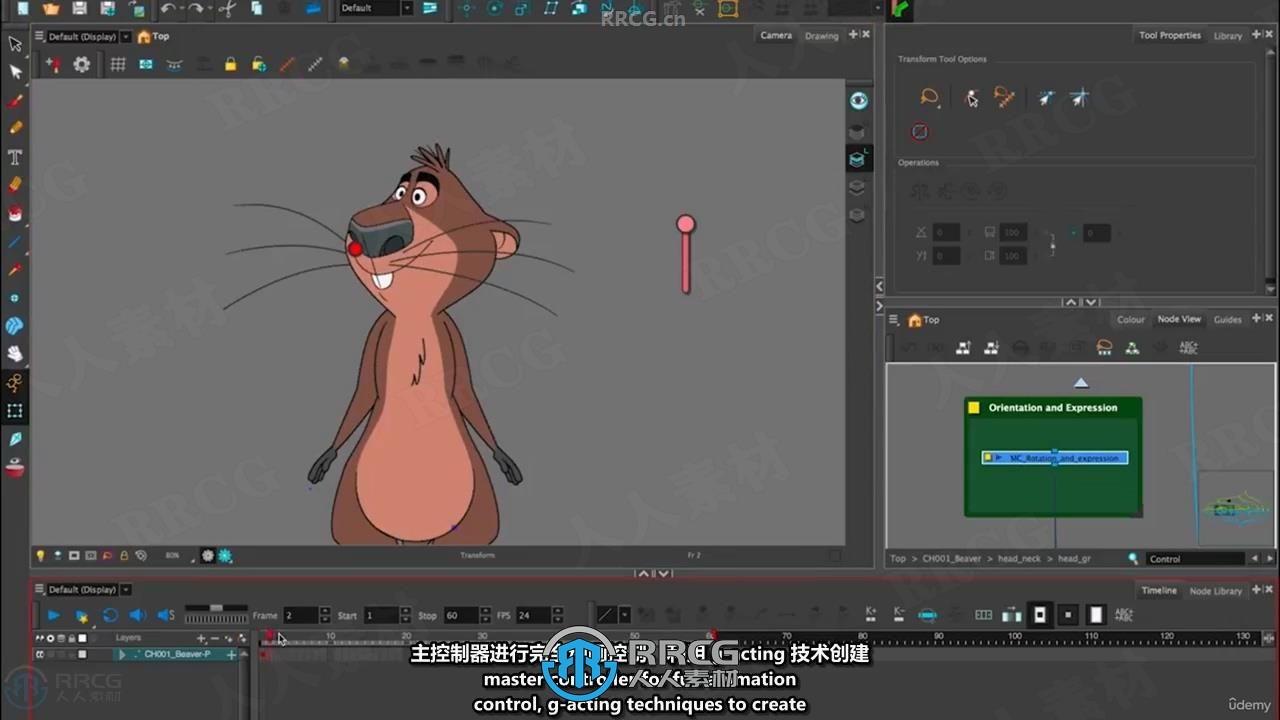Switch to the Guides tab
Viewport: 1280px width, 720px height.
(1227, 320)
